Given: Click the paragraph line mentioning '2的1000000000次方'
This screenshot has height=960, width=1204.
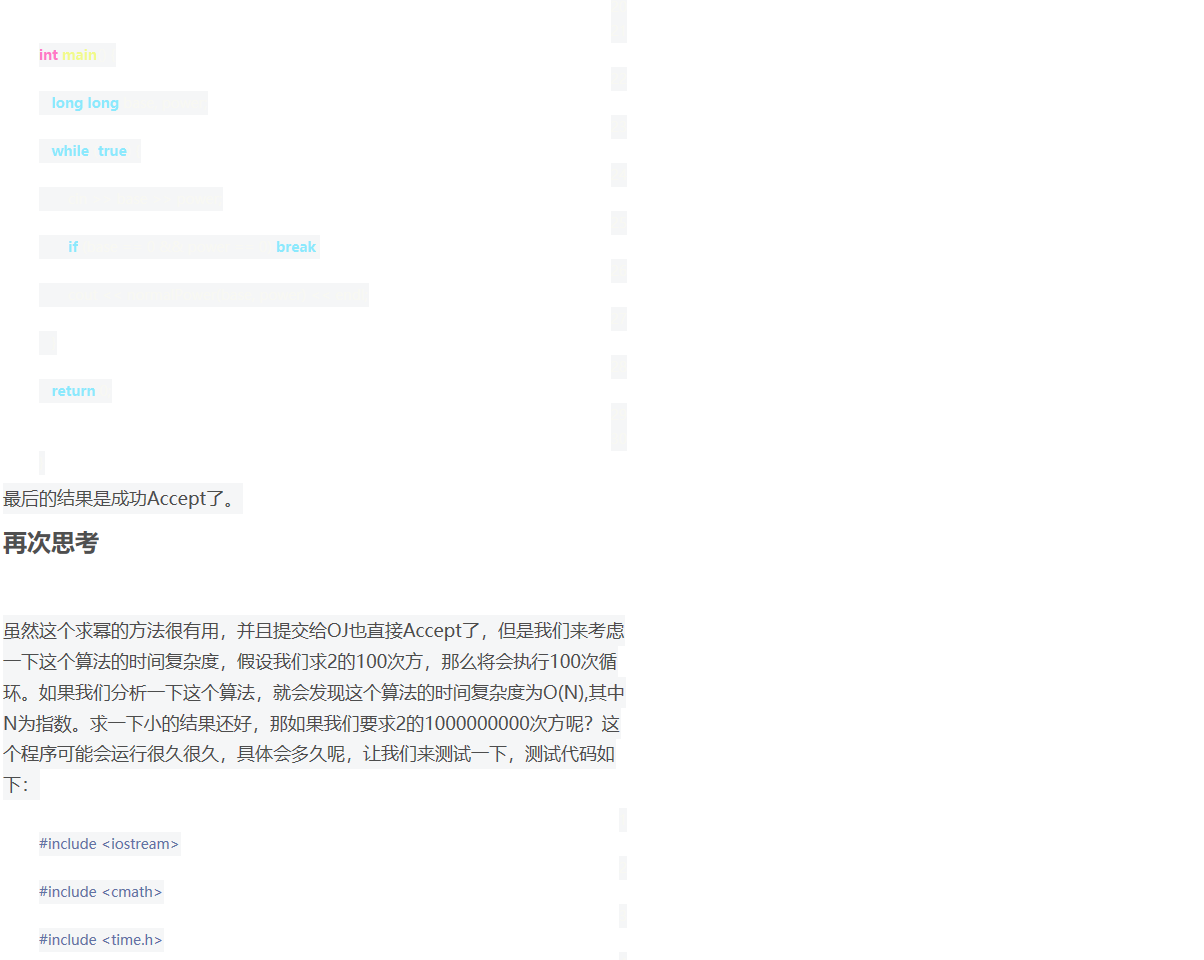Looking at the screenshot, I should [312, 724].
